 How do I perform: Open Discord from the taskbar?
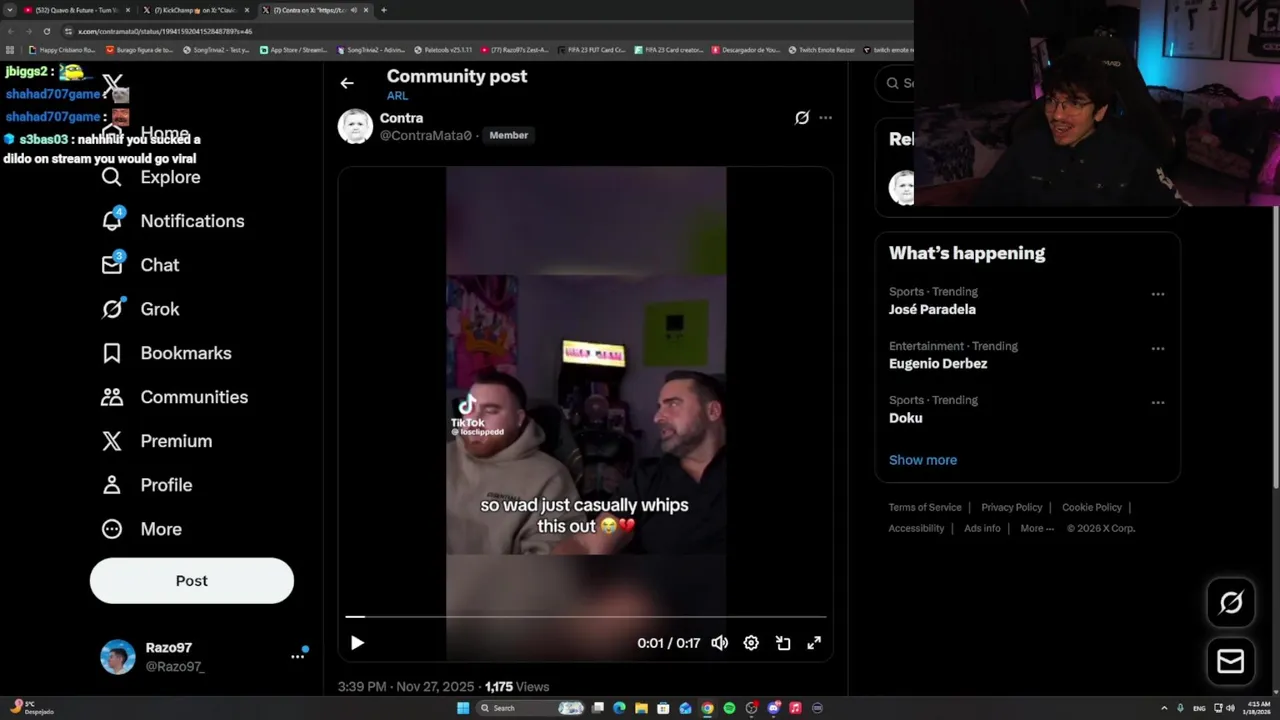tap(773, 708)
